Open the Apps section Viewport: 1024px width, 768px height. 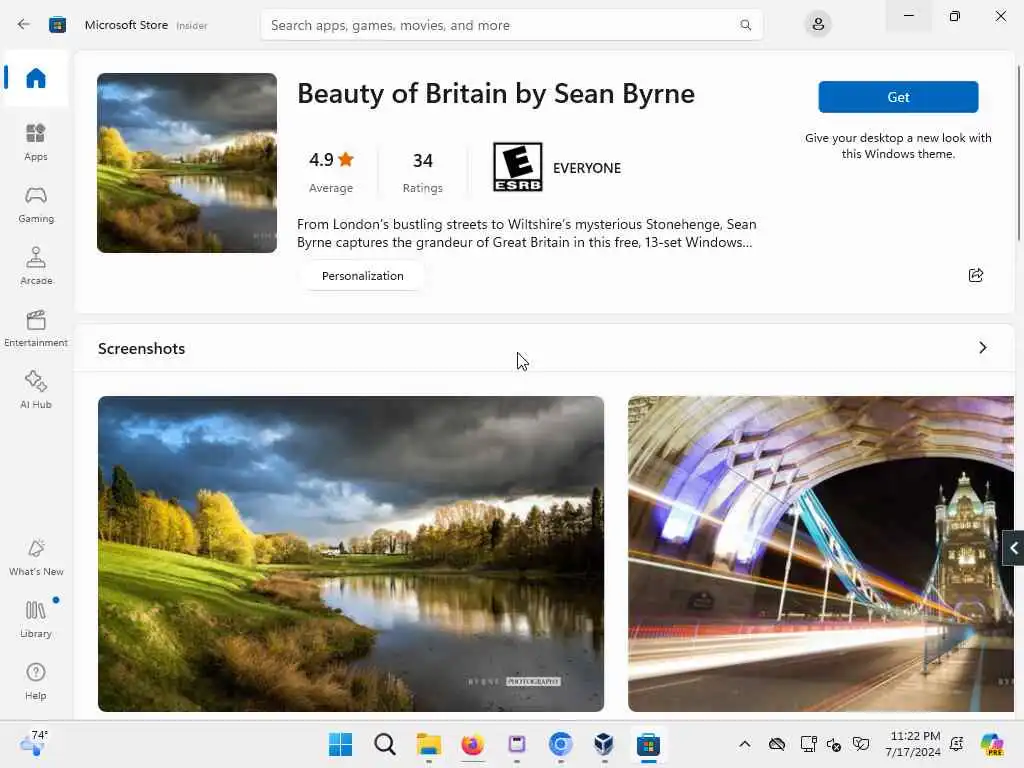pyautogui.click(x=36, y=142)
